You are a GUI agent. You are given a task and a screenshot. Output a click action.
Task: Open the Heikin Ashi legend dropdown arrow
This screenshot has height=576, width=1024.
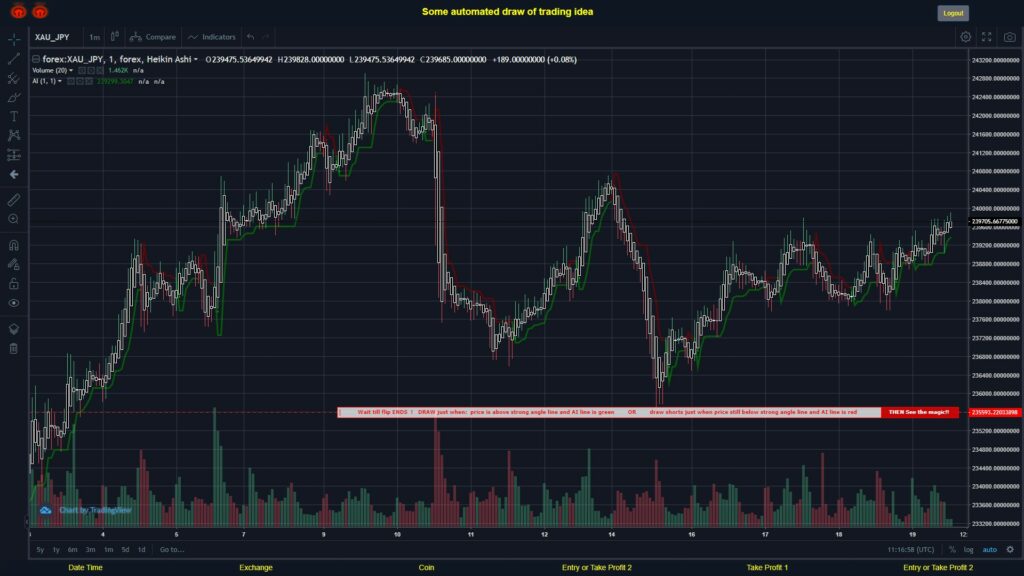pyautogui.click(x=196, y=59)
